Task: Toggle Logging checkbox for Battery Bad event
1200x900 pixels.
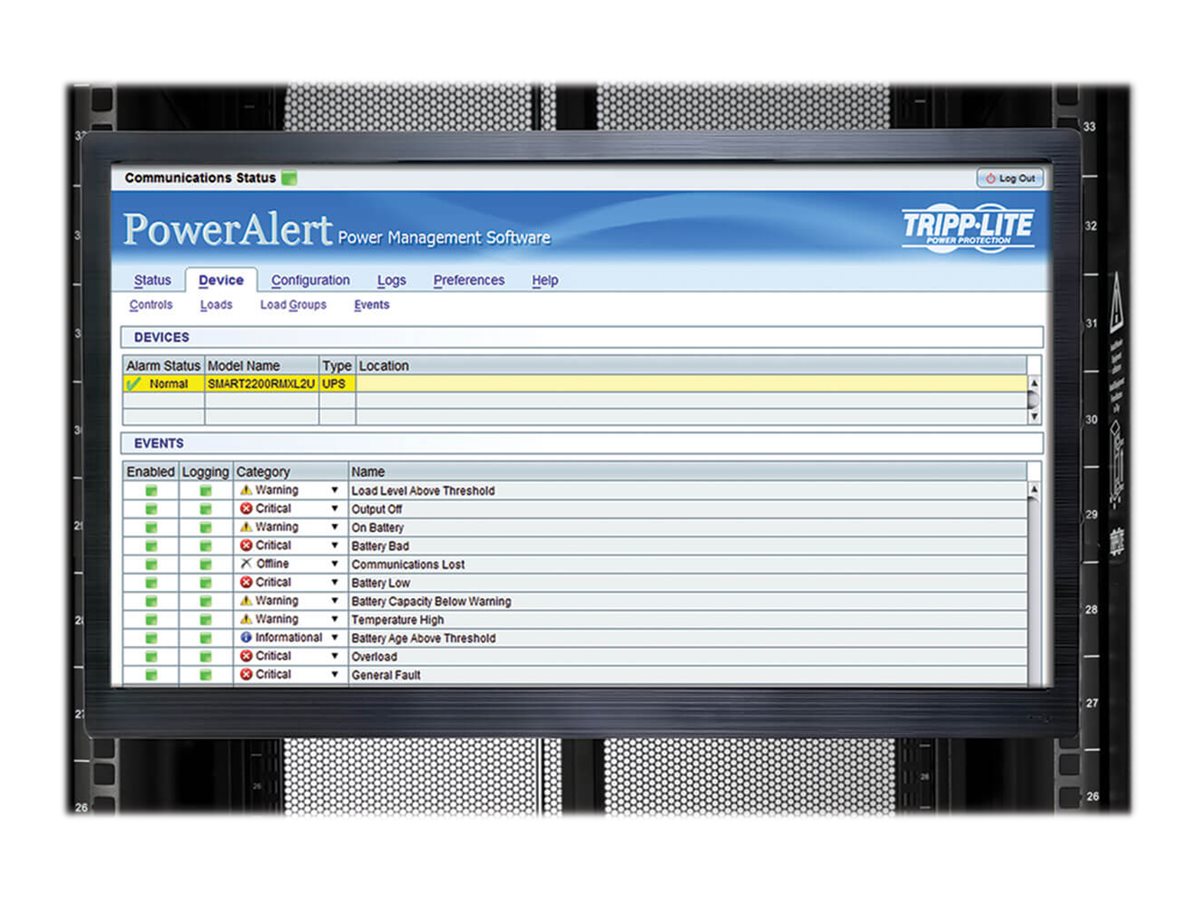Action: click(x=205, y=546)
